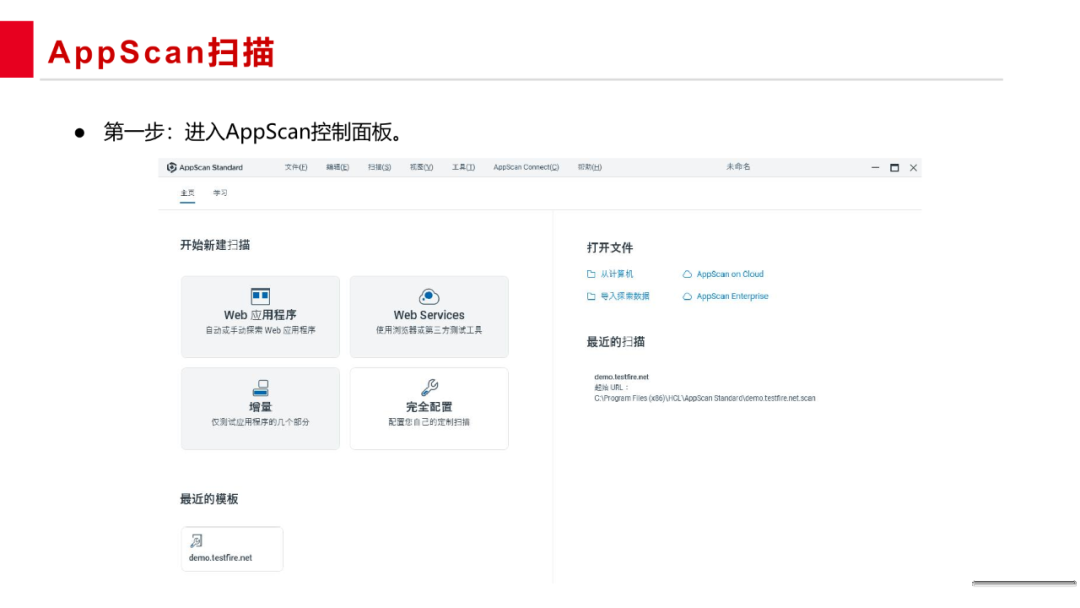Click cloud icon beside AppScan on Cloud

[687, 274]
